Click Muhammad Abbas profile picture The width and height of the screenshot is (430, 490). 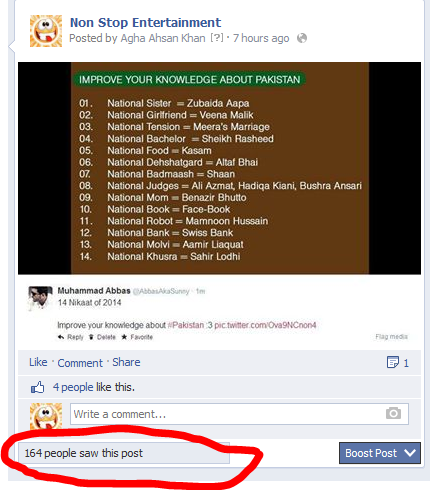pos(40,298)
